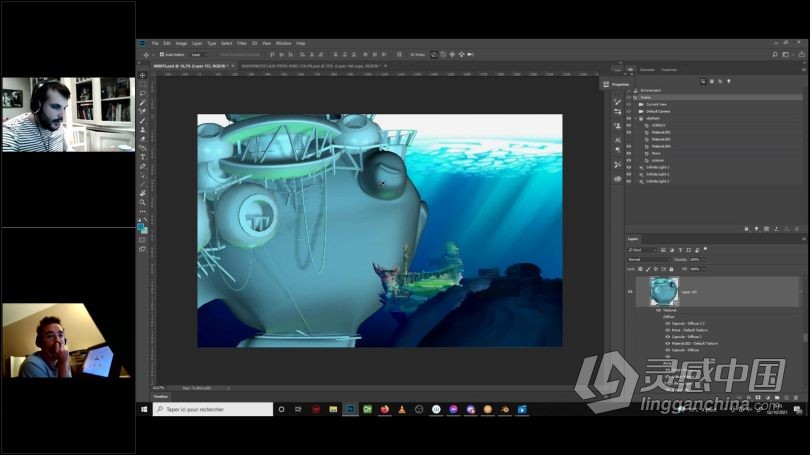This screenshot has height=455, width=810.
Task: Click the foreground color swatch
Action: tap(141, 226)
